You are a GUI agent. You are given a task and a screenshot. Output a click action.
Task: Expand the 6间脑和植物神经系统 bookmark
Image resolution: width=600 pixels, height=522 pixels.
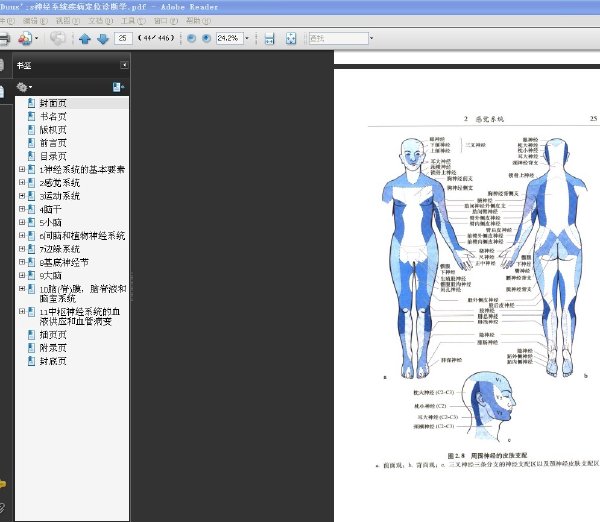coord(22,235)
